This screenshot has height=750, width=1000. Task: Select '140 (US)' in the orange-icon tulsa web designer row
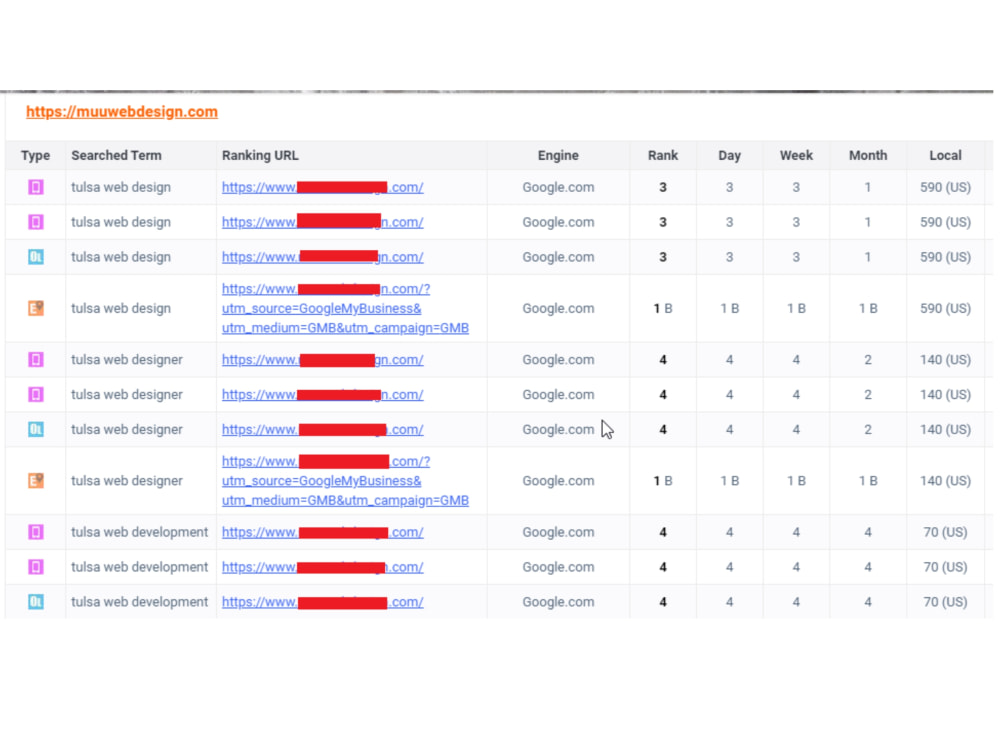click(x=945, y=480)
